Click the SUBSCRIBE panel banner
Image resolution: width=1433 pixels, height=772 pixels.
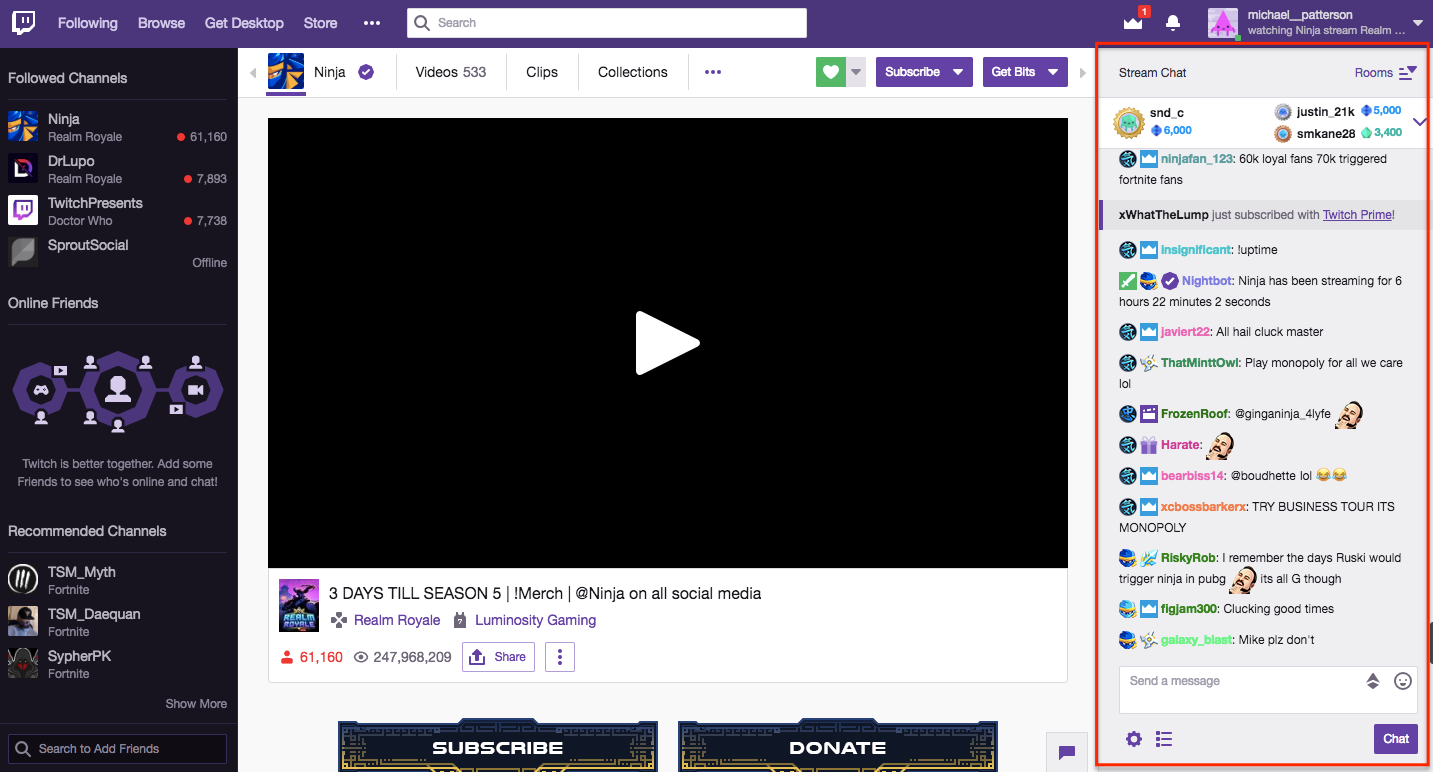[x=498, y=746]
